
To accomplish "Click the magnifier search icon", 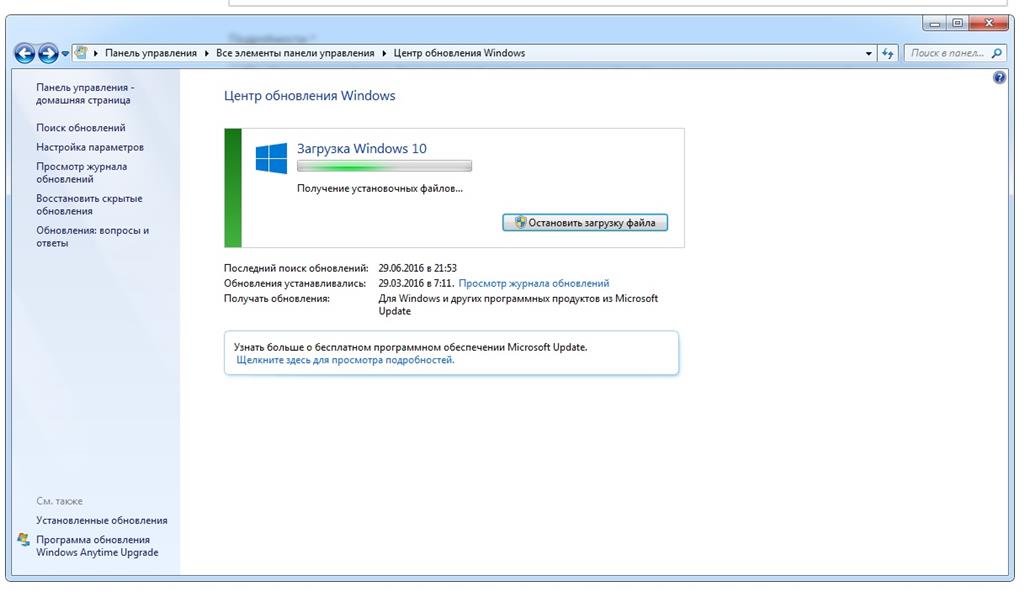I will (x=997, y=54).
